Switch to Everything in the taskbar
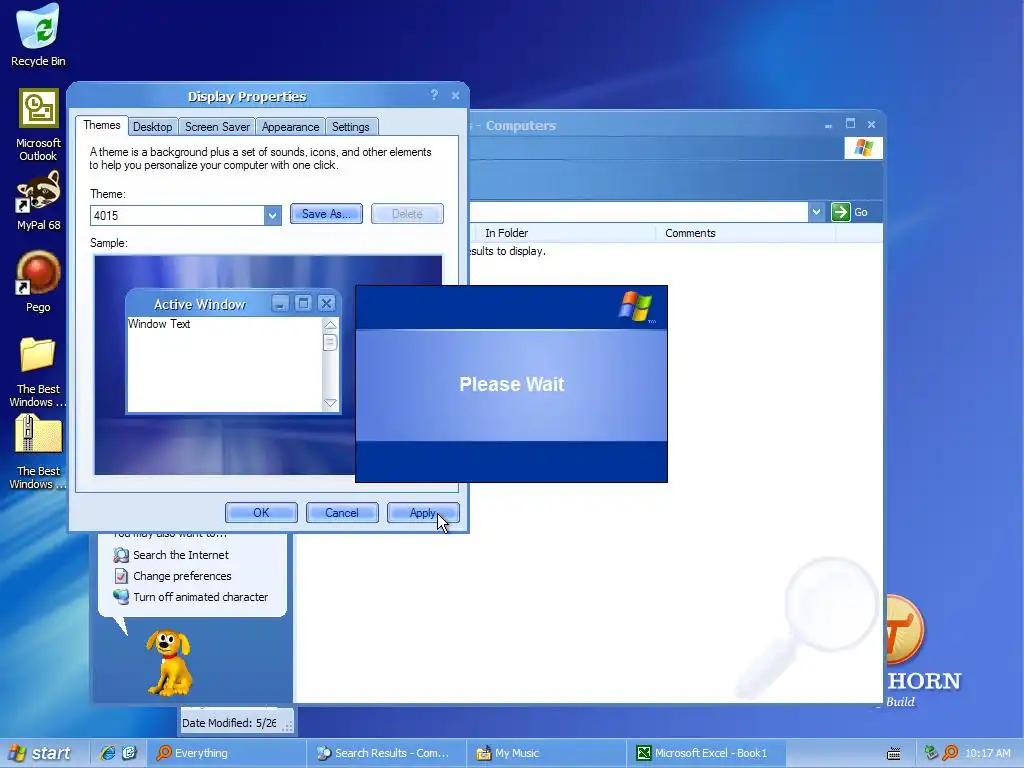The height and width of the screenshot is (768, 1024). [x=226, y=753]
